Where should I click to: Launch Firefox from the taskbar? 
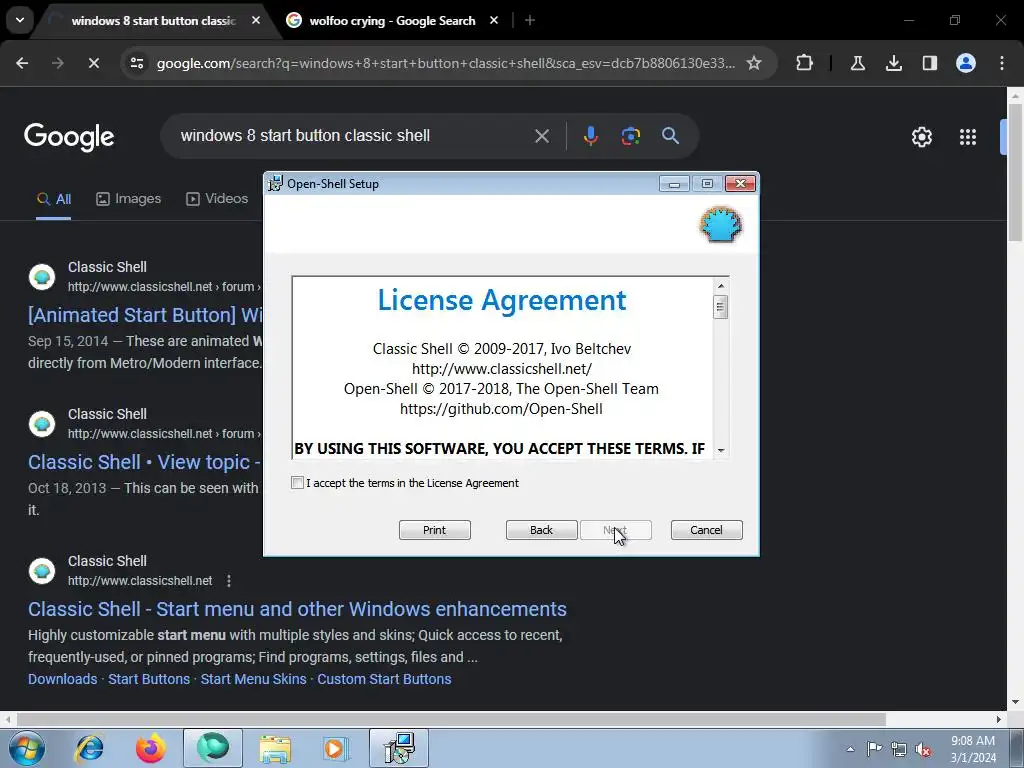[x=150, y=748]
